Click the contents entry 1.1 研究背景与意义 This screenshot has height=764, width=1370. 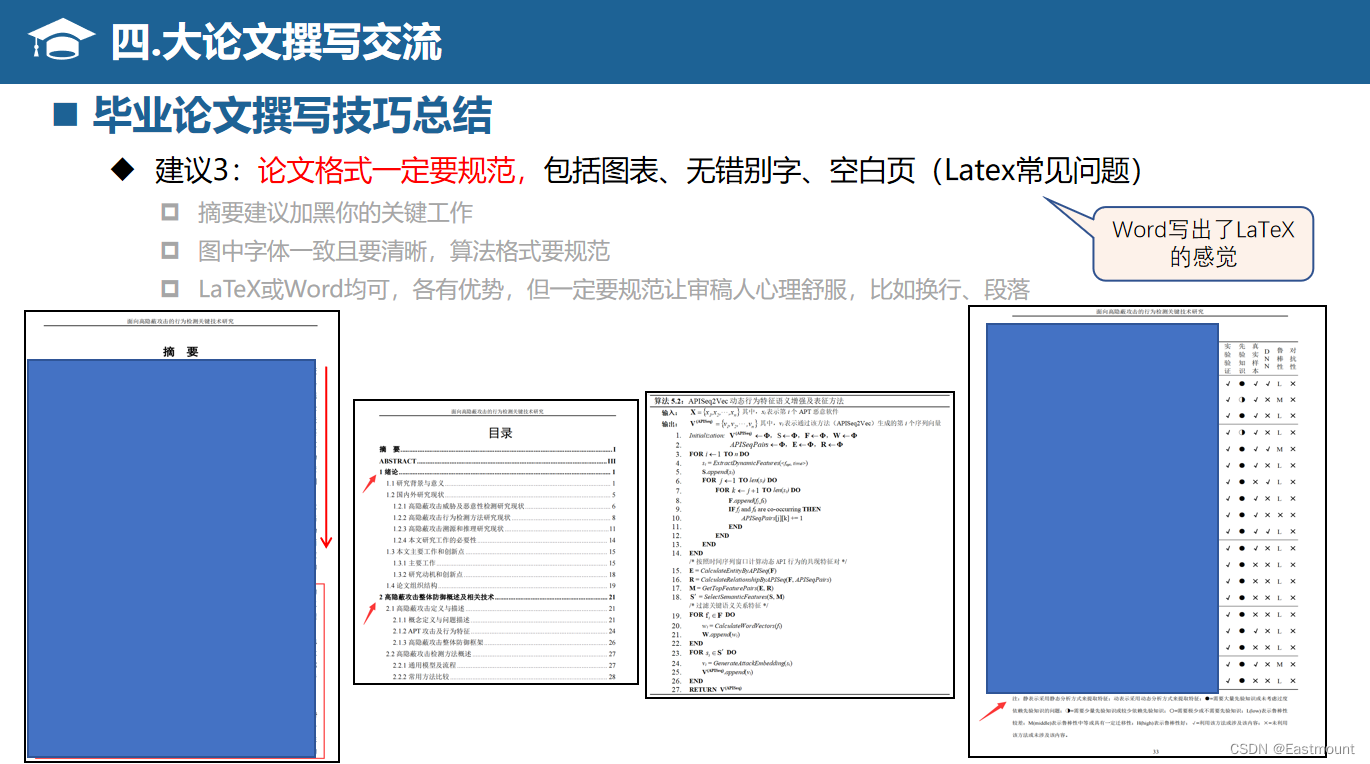click(x=500, y=483)
